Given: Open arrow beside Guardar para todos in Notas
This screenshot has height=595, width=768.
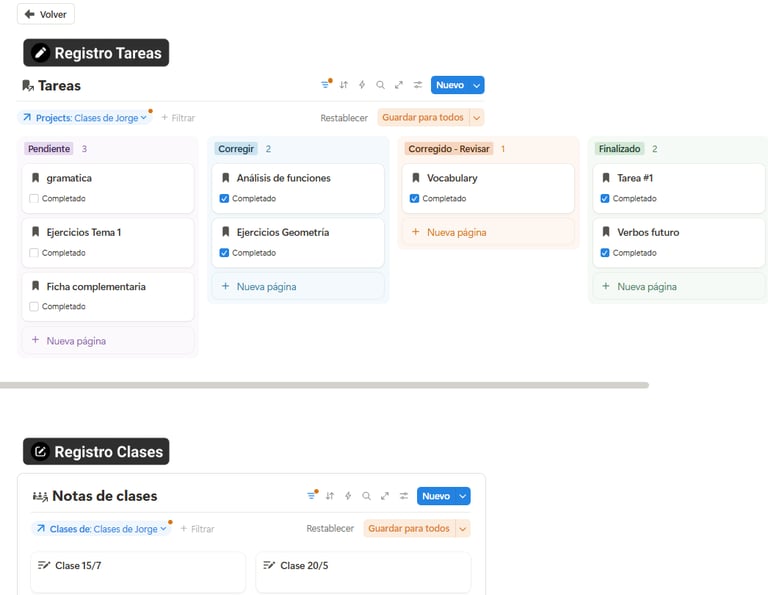Looking at the screenshot, I should [x=463, y=529].
